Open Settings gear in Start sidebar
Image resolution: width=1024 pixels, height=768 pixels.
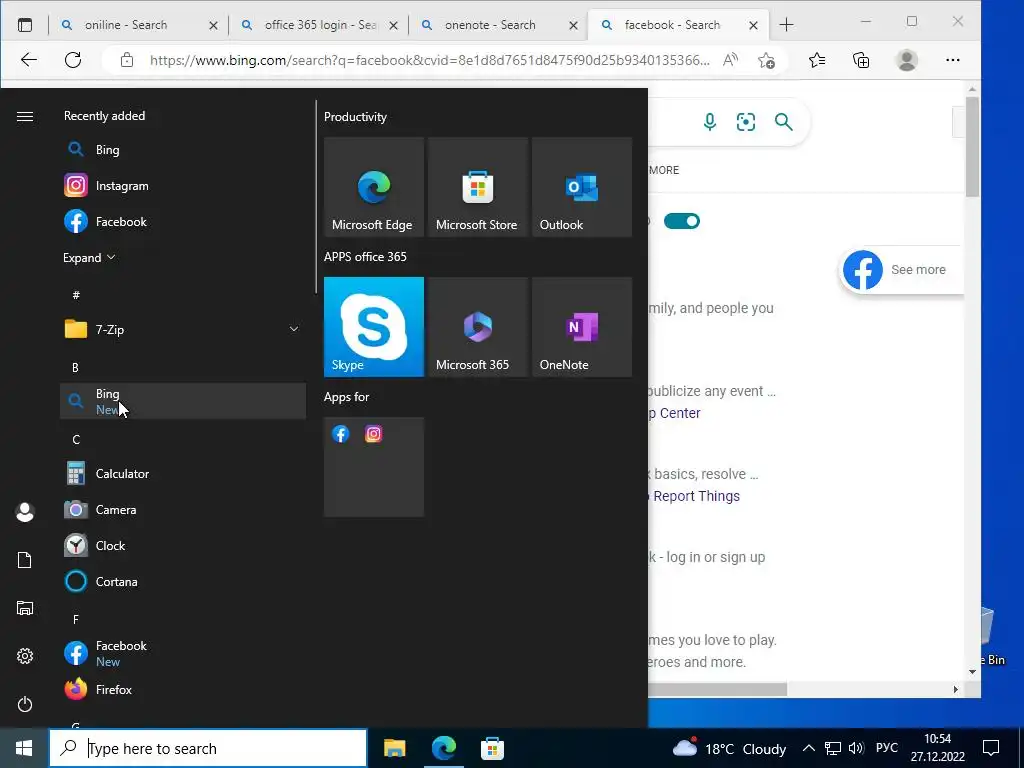[x=25, y=656]
